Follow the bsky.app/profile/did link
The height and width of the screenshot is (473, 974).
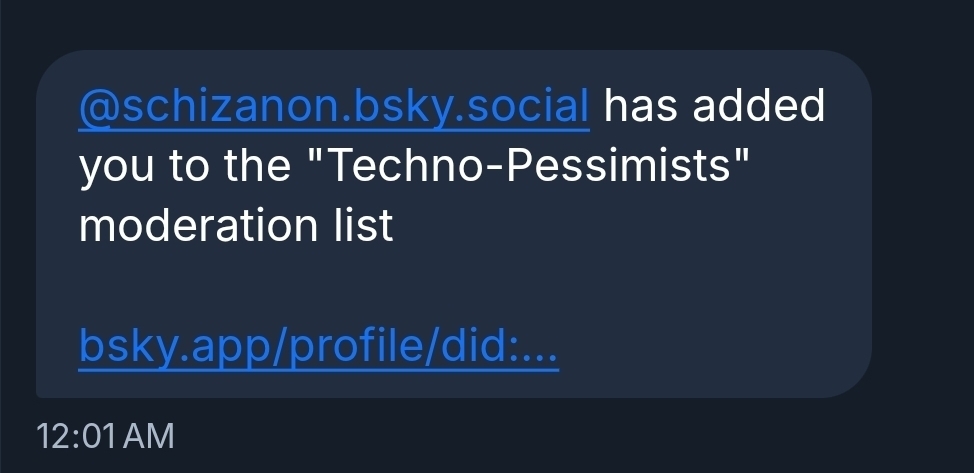click(318, 347)
